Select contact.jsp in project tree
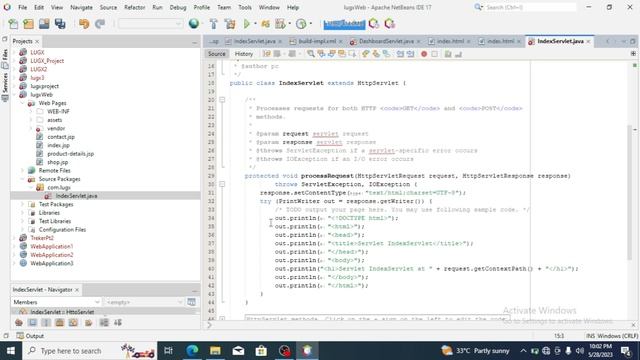640x360 pixels. [60, 137]
